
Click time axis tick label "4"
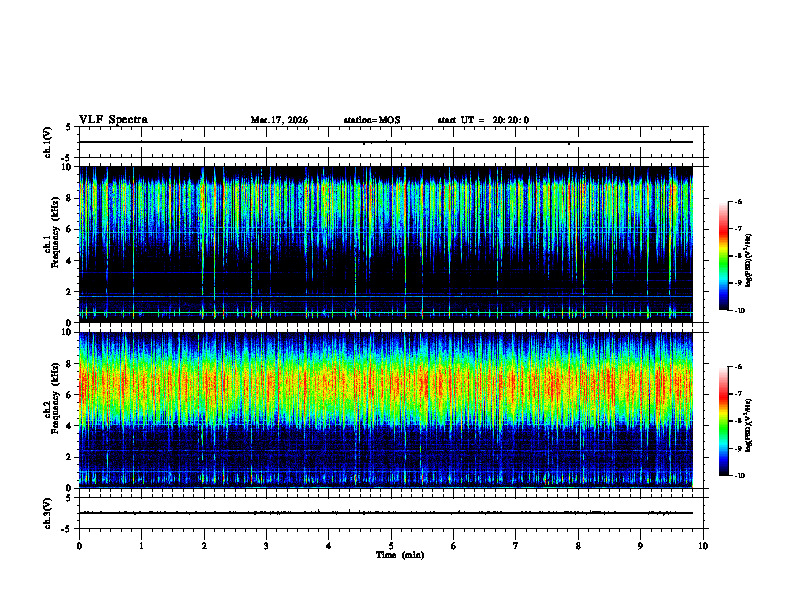(x=328, y=546)
